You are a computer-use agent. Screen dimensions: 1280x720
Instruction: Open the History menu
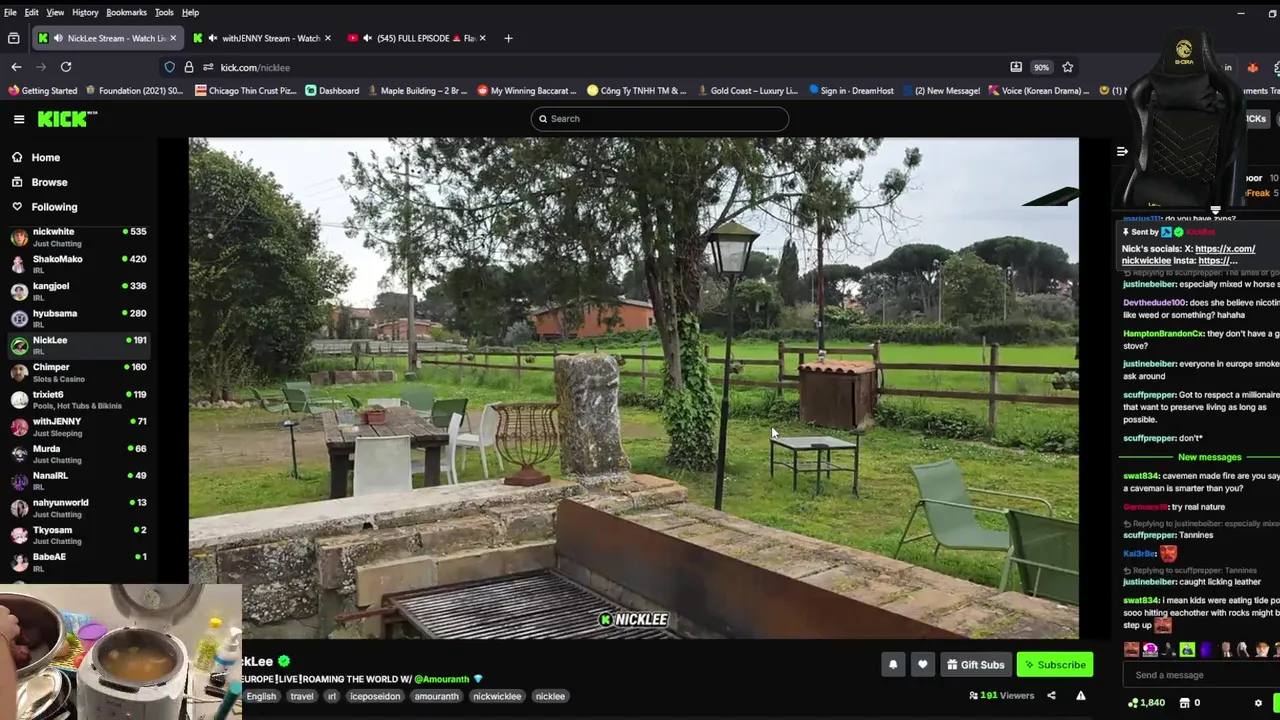[x=85, y=12]
